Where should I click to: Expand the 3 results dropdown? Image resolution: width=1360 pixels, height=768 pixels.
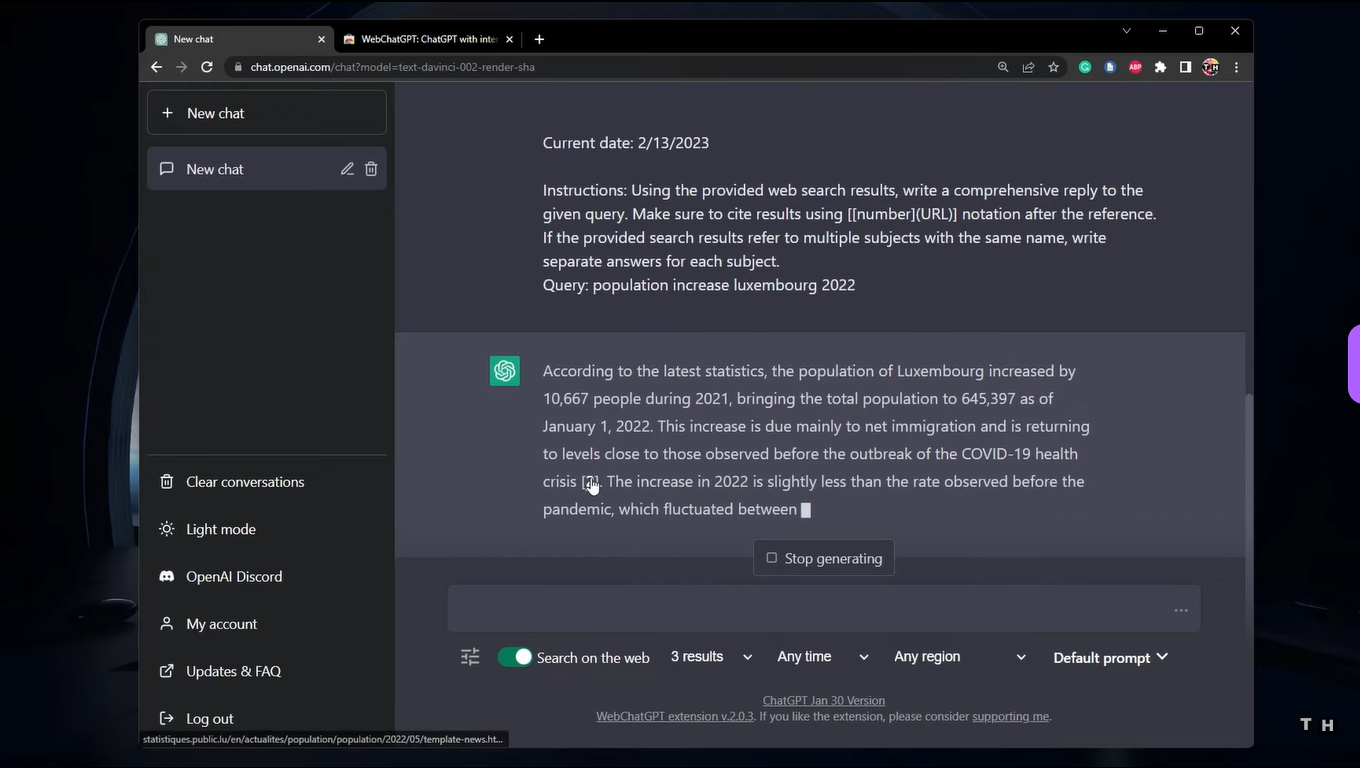coord(711,657)
